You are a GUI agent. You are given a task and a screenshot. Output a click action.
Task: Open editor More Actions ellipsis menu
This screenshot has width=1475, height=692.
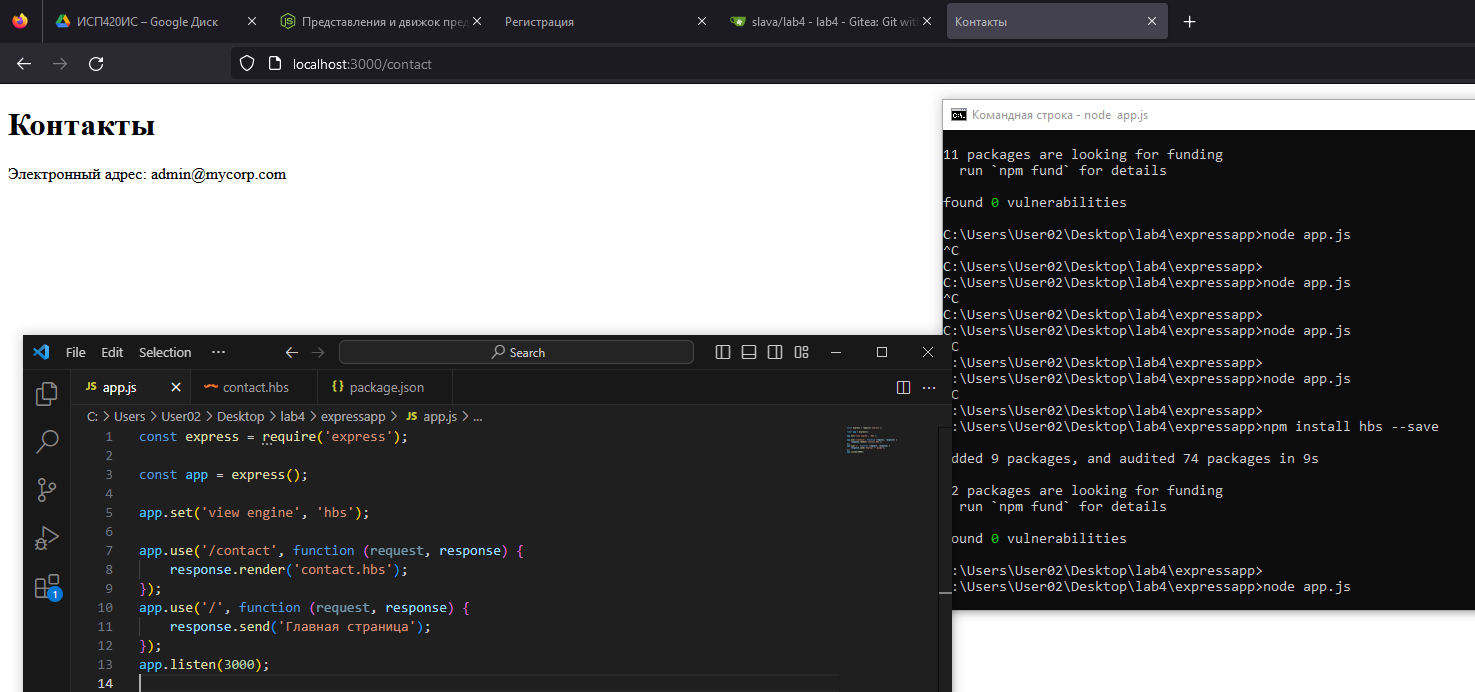929,387
